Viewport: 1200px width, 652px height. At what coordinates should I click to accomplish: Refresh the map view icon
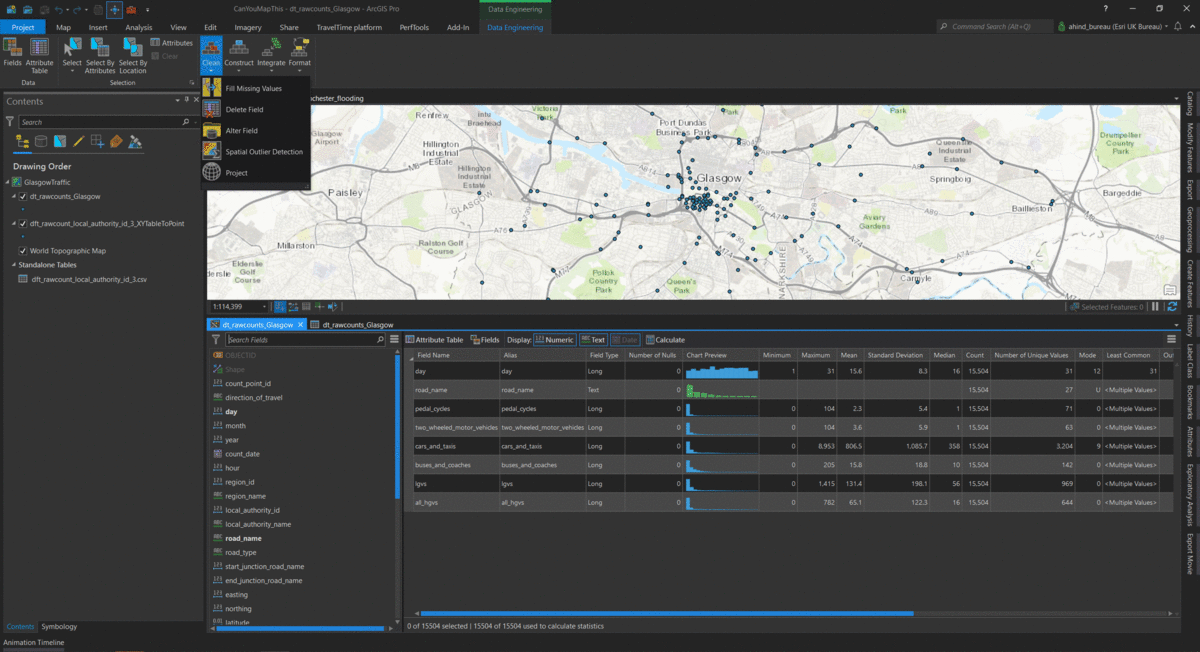click(x=1172, y=307)
